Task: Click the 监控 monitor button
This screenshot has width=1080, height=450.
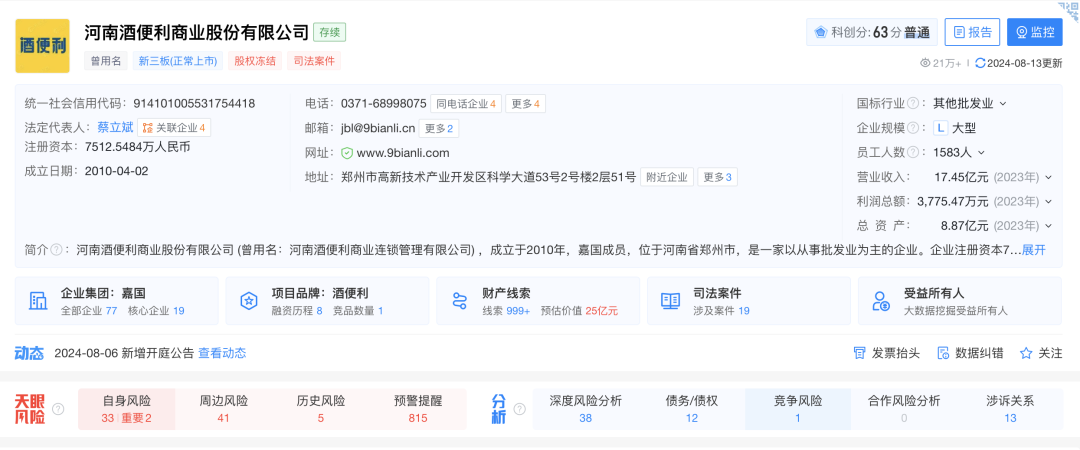Action: [x=1034, y=32]
